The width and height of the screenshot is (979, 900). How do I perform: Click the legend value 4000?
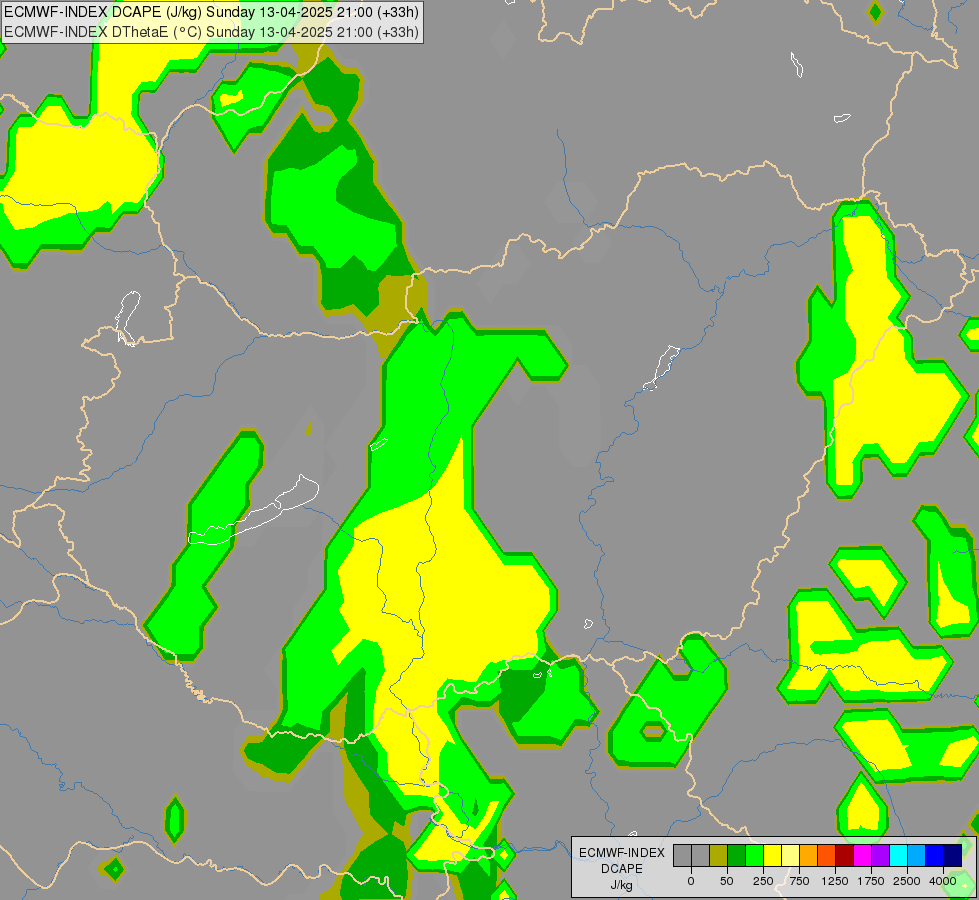pyautogui.click(x=943, y=881)
